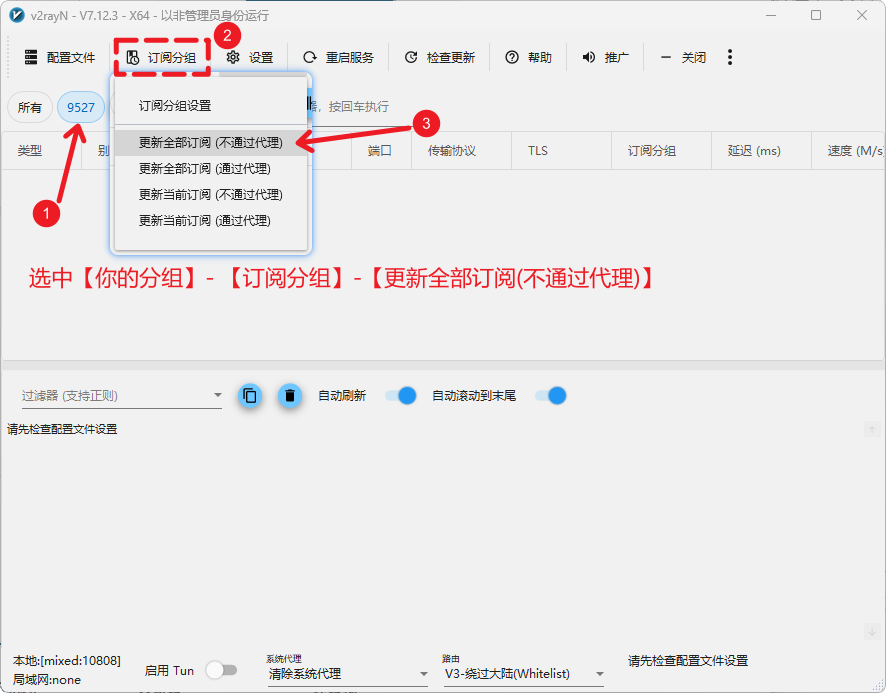This screenshot has width=886, height=693.
Task: Click the 订阅分组 toolbar icon
Action: pyautogui.click(x=133, y=57)
